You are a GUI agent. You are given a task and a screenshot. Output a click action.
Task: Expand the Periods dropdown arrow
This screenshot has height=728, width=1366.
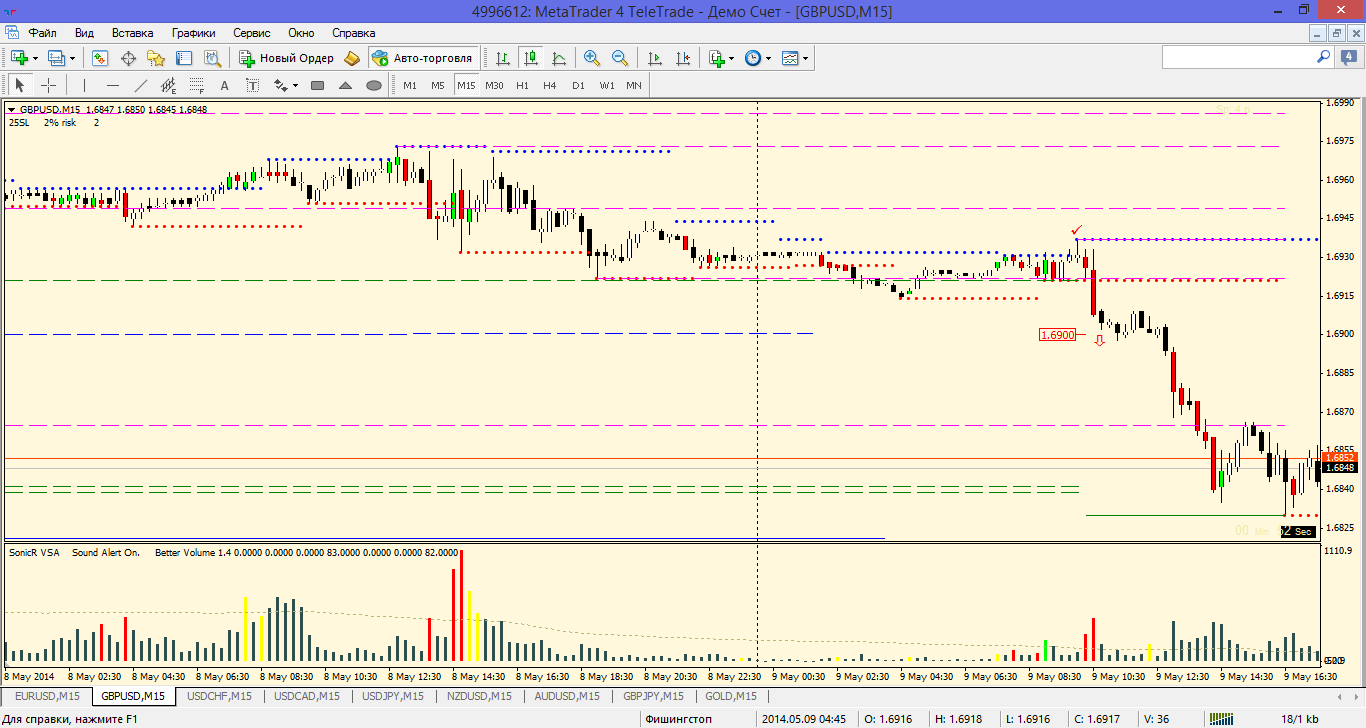pyautogui.click(x=769, y=58)
